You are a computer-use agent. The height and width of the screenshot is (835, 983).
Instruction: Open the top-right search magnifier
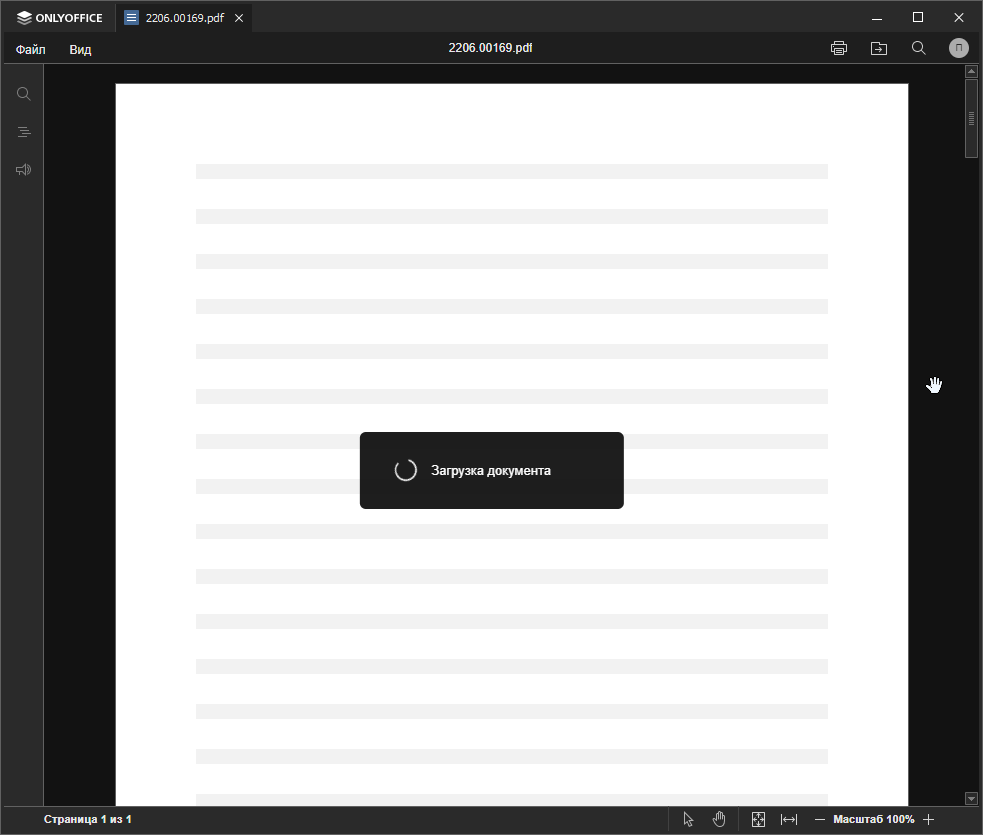coord(918,47)
